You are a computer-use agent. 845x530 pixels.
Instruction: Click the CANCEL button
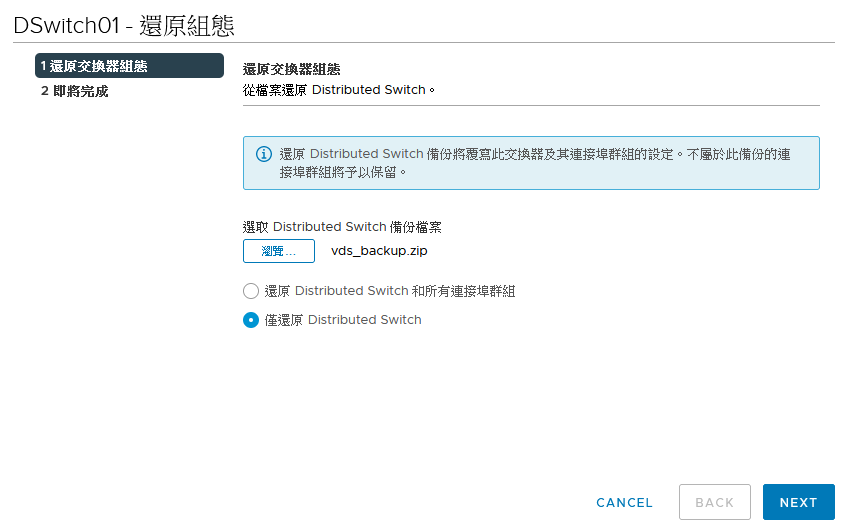[x=624, y=503]
